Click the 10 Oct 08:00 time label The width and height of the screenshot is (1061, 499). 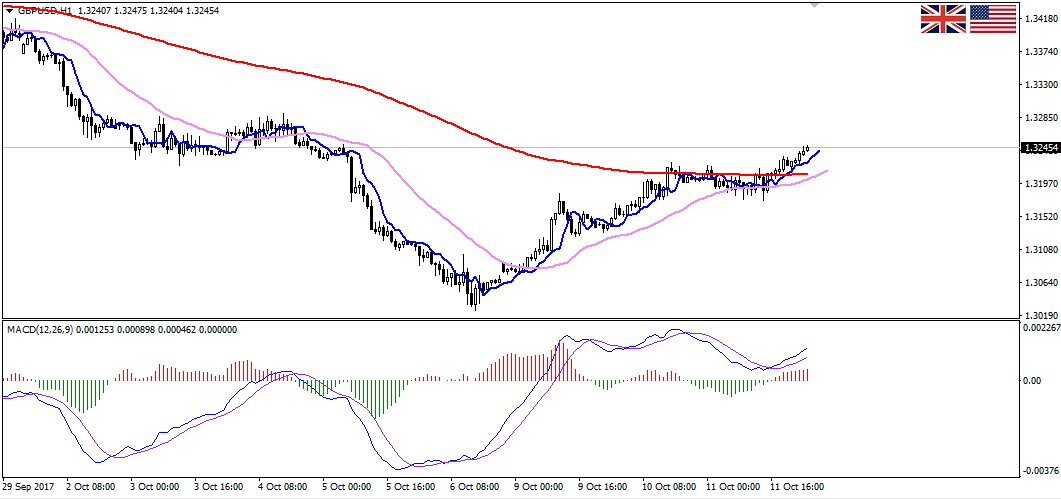click(x=669, y=486)
